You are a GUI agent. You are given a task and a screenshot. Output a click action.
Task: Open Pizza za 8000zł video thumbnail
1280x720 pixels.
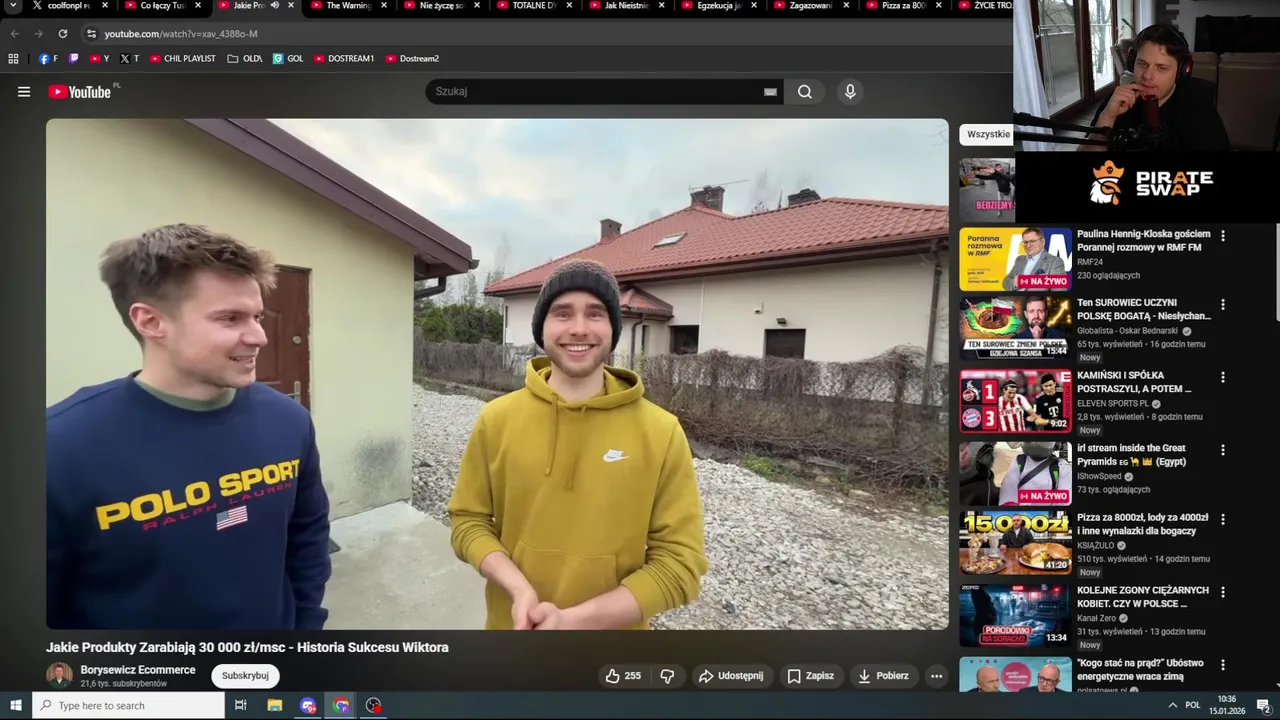click(1015, 542)
